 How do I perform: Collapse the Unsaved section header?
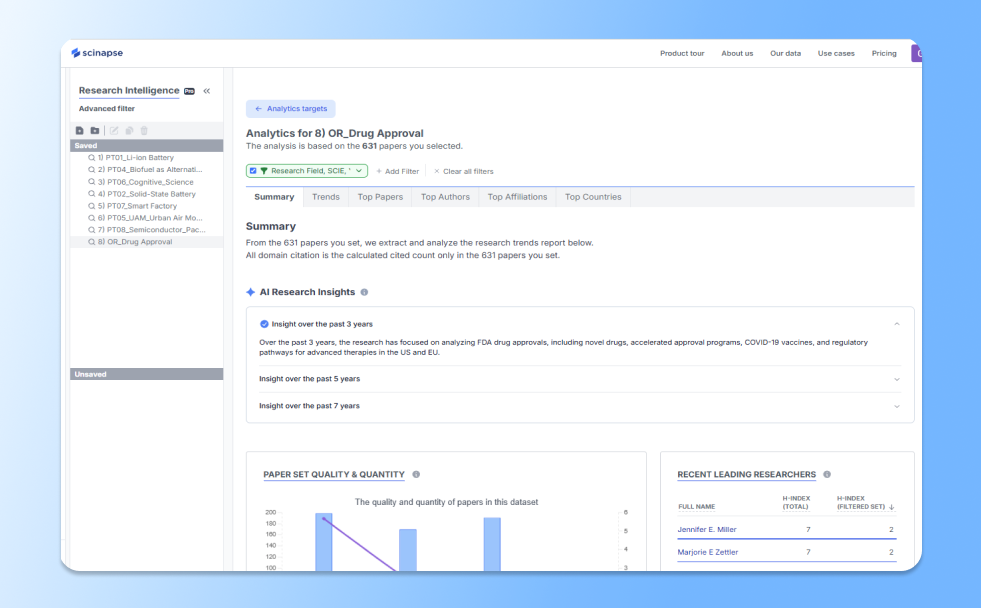coord(146,374)
